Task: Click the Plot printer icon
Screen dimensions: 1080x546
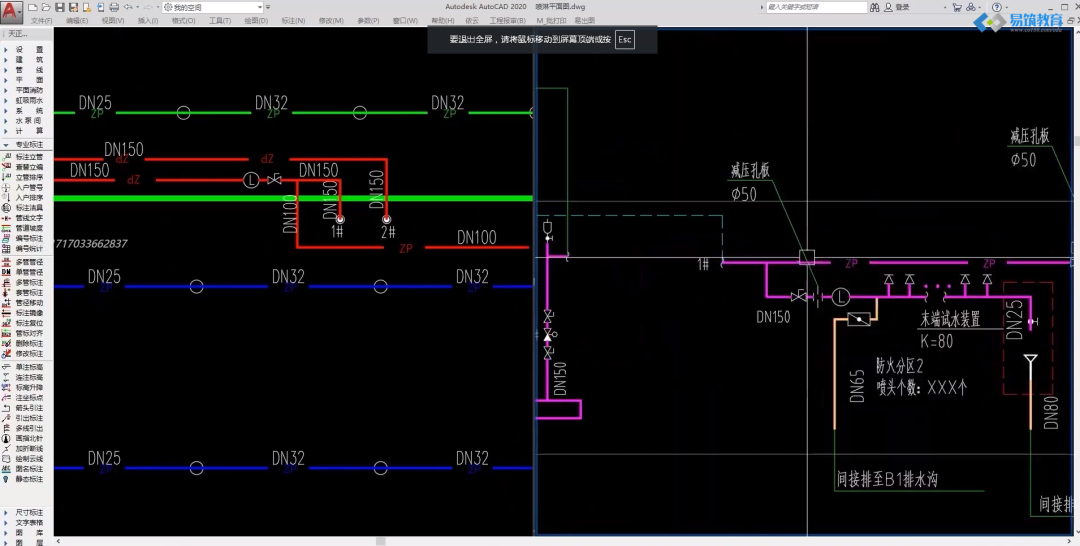Action: (x=114, y=7)
